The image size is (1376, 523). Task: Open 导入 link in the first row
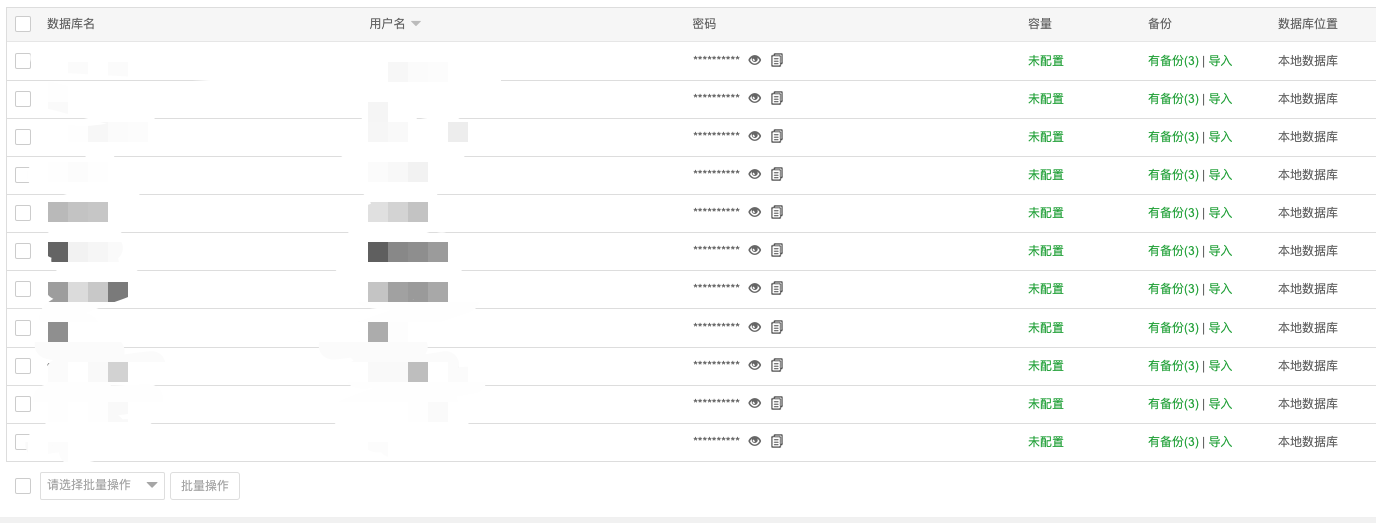1220,61
